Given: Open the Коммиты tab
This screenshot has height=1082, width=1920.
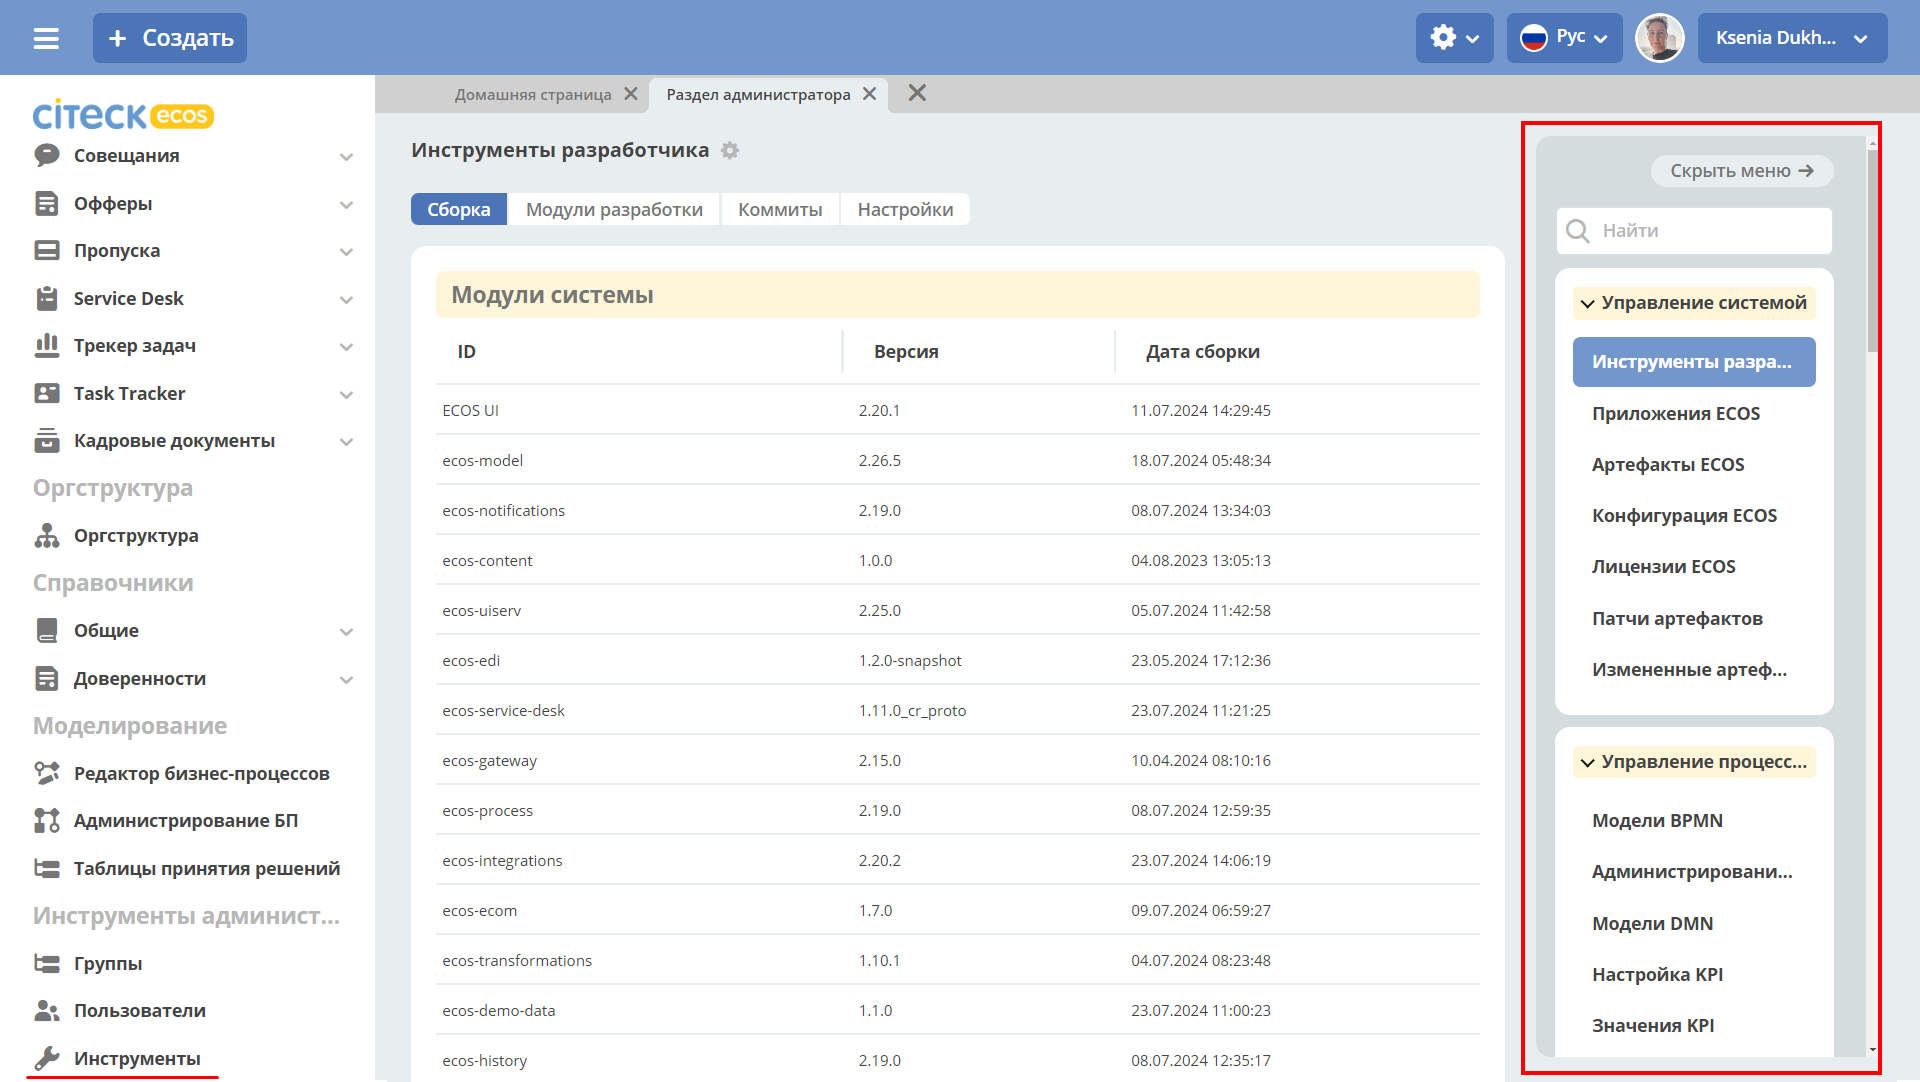Looking at the screenshot, I should point(780,209).
